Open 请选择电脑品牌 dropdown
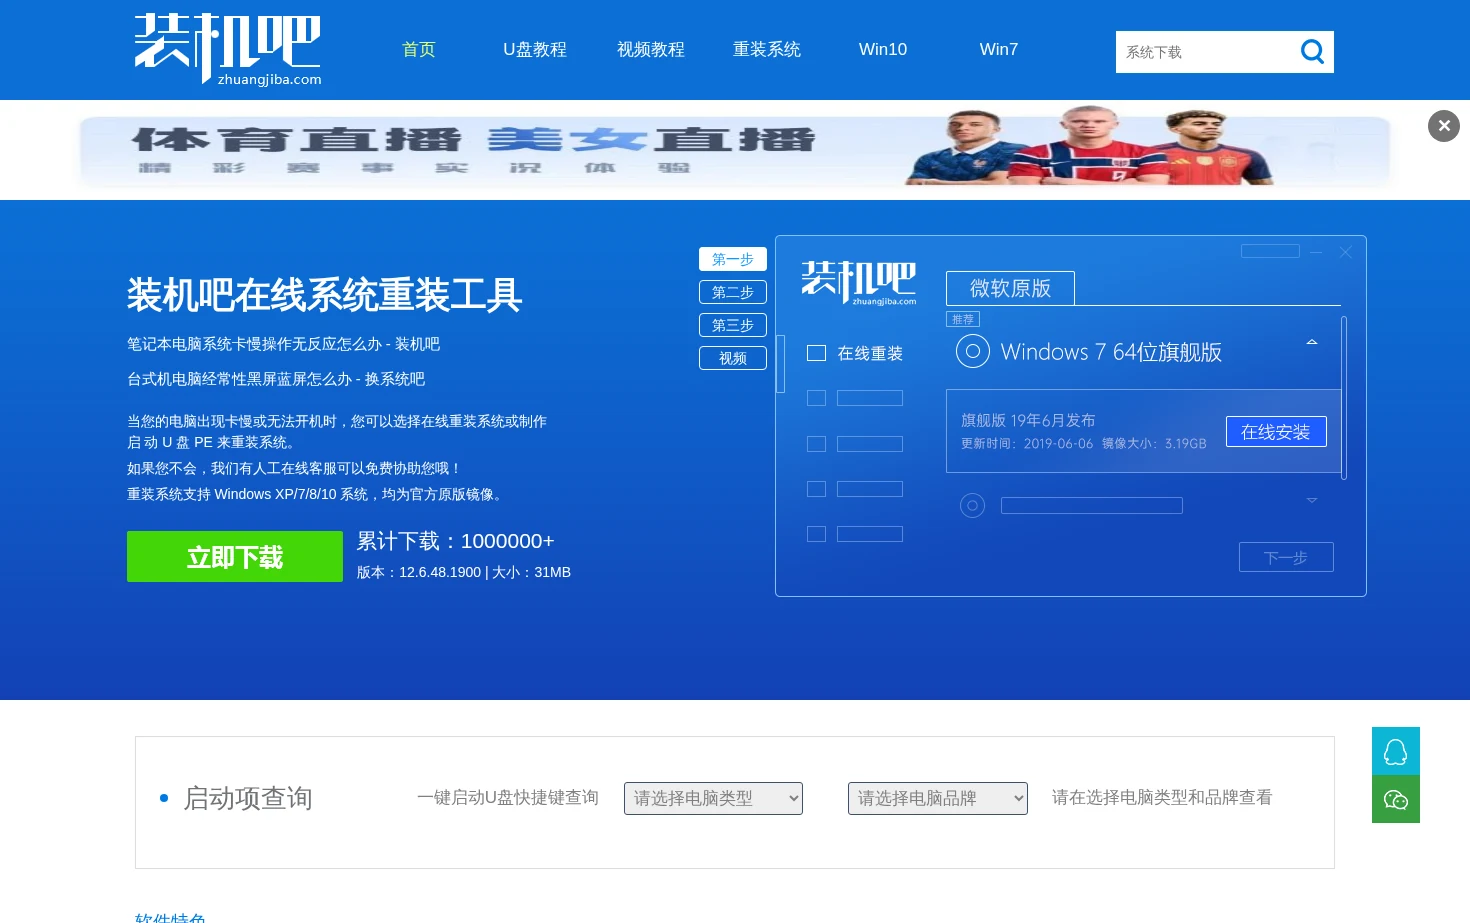 click(x=938, y=798)
